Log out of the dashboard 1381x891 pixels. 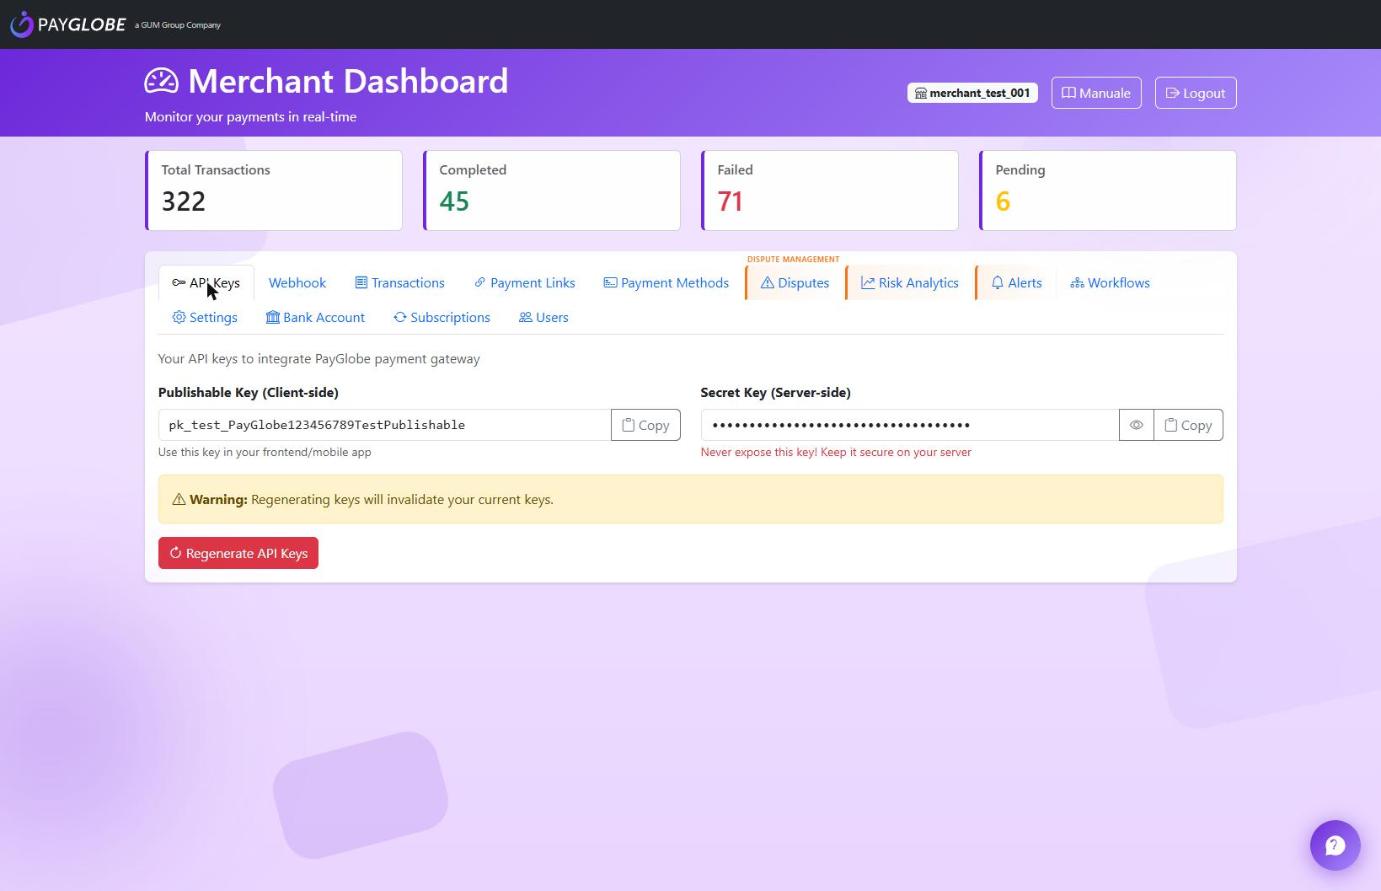1195,93
